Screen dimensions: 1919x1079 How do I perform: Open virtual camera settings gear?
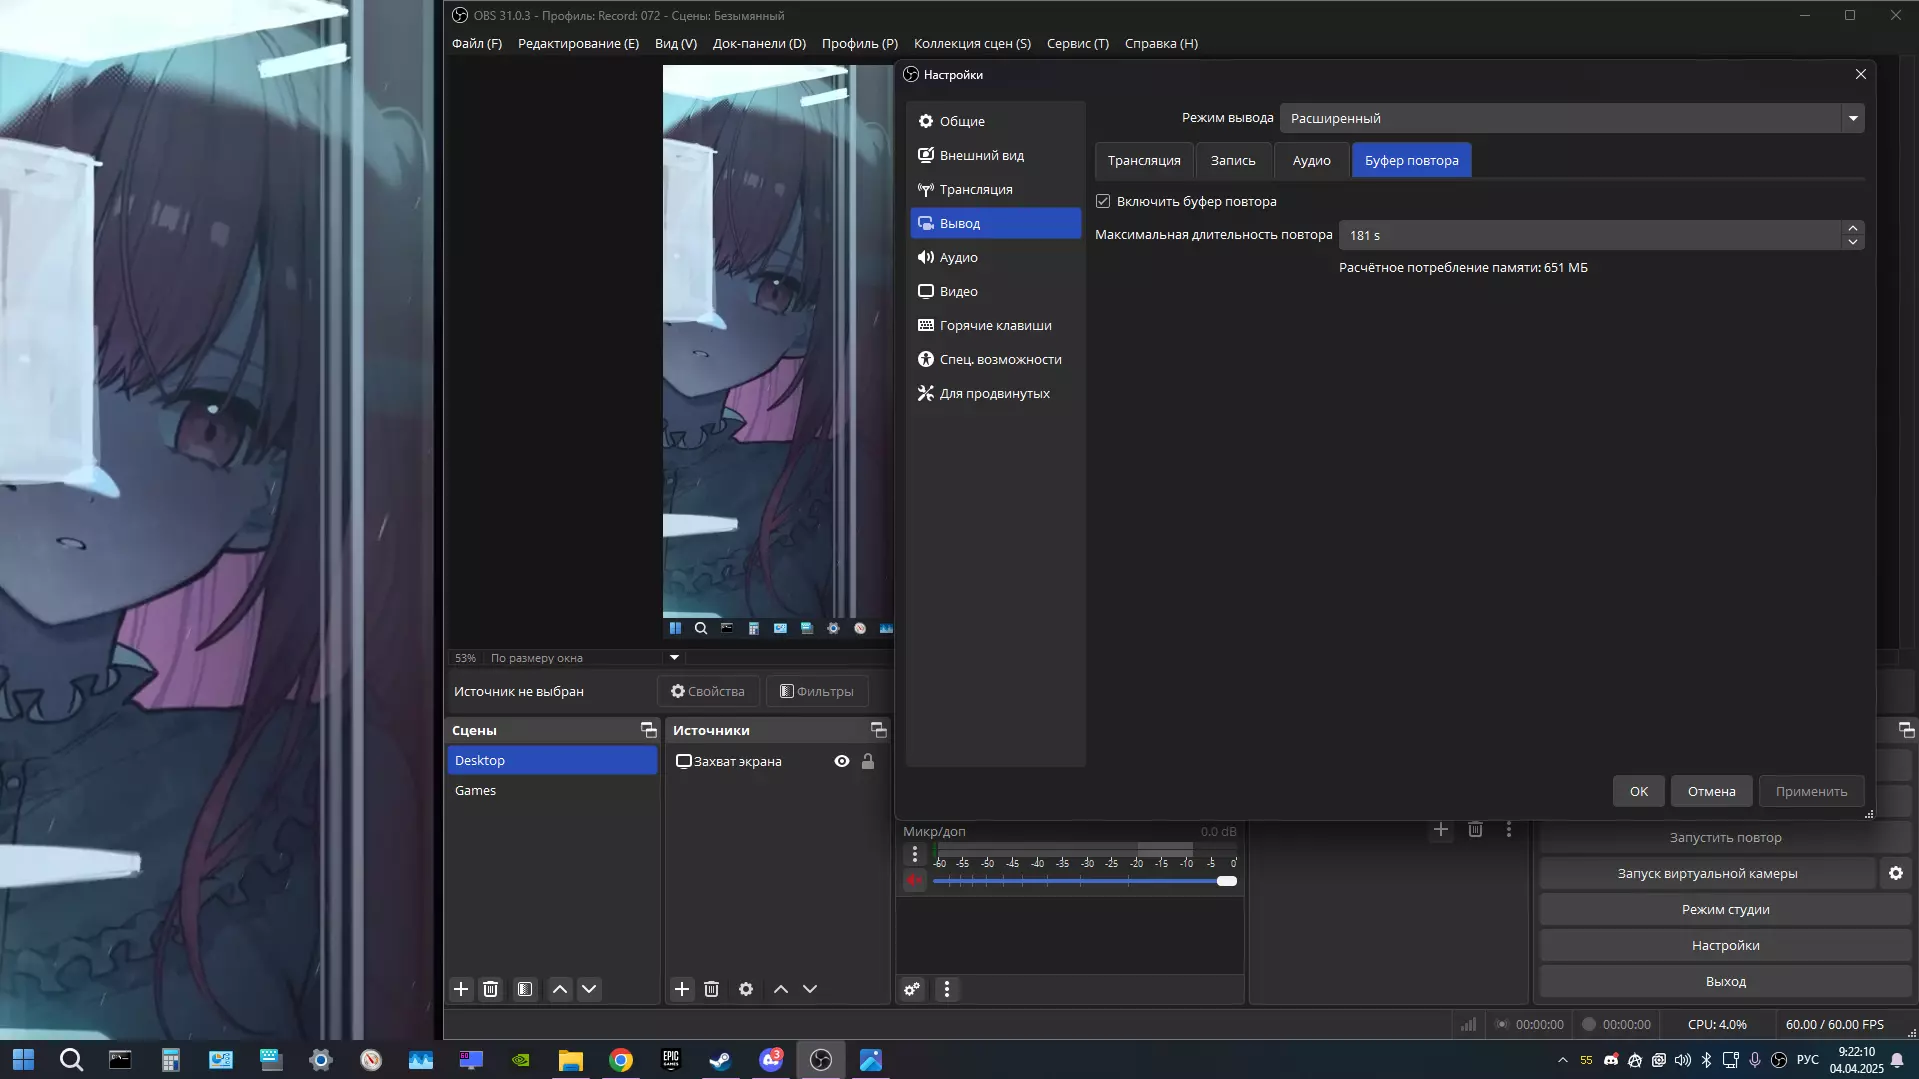(1895, 873)
